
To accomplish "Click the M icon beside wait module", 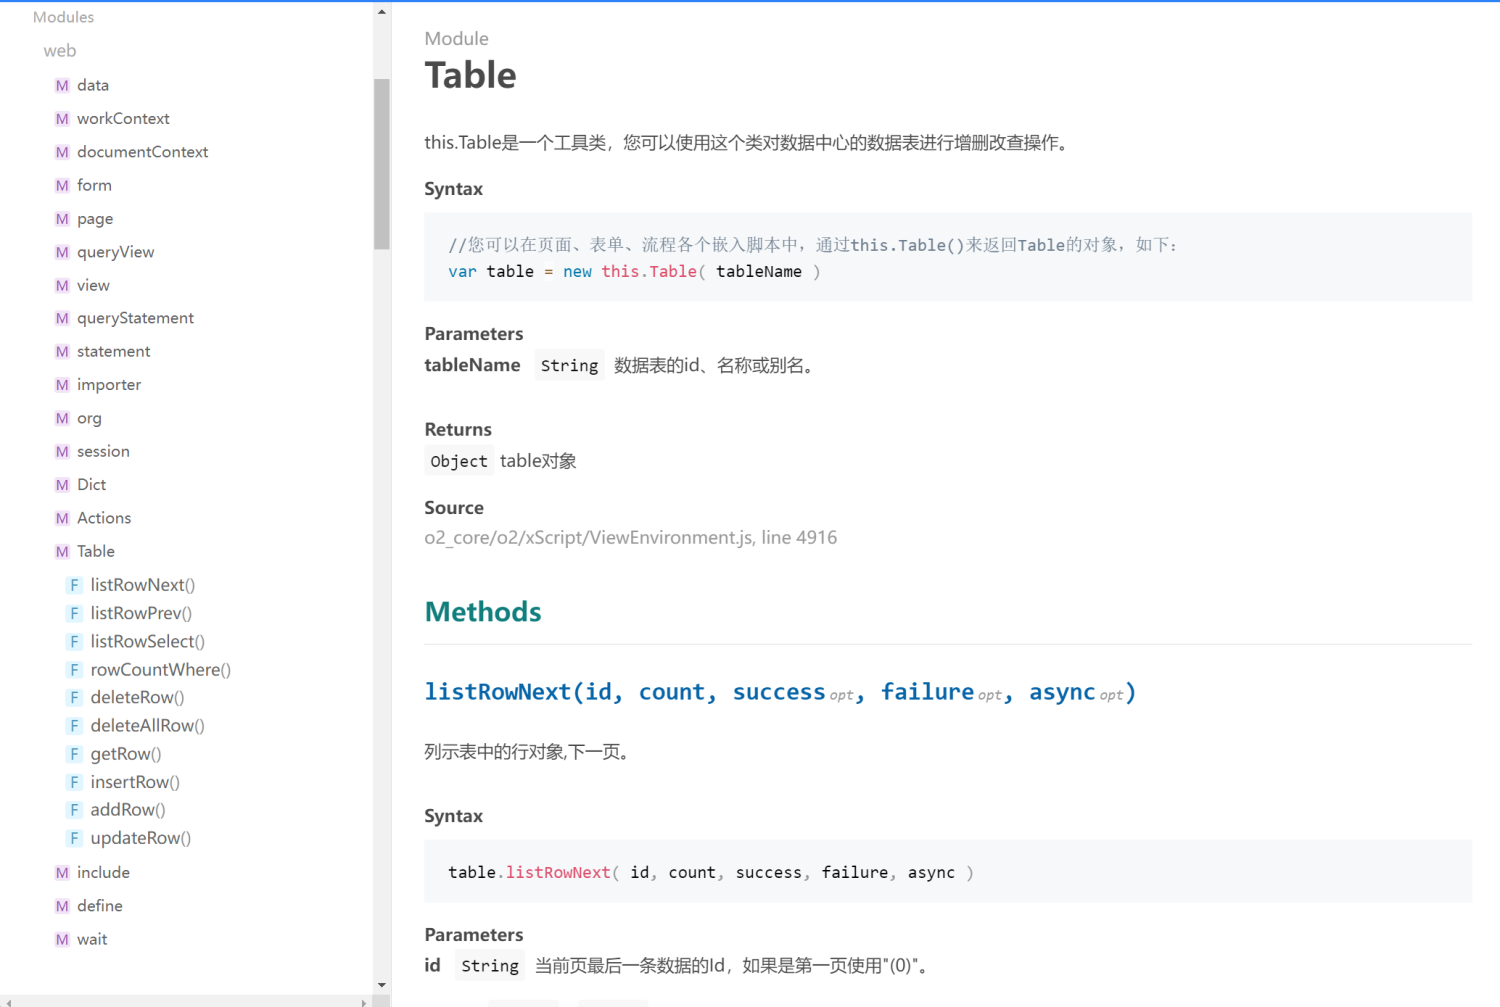I will 62,940.
